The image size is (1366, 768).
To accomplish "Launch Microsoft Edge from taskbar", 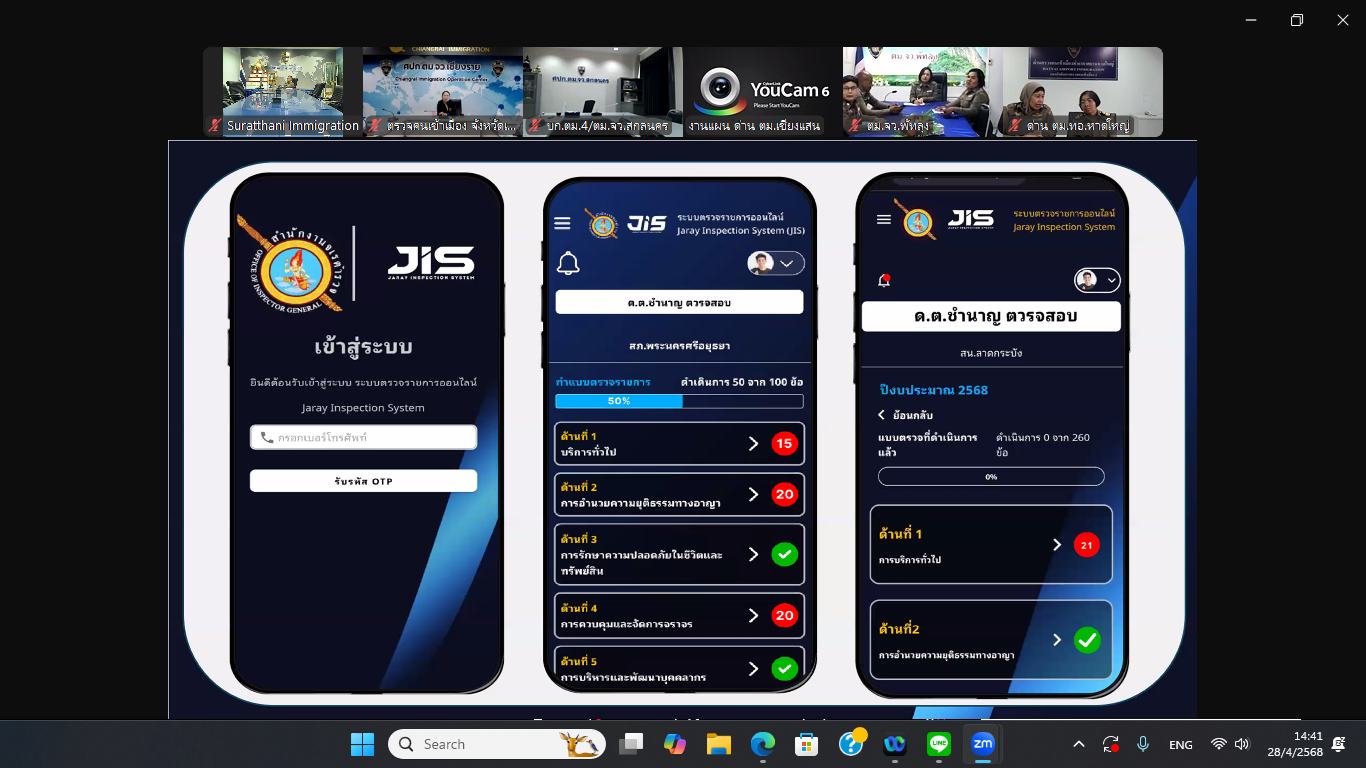I will tap(763, 744).
